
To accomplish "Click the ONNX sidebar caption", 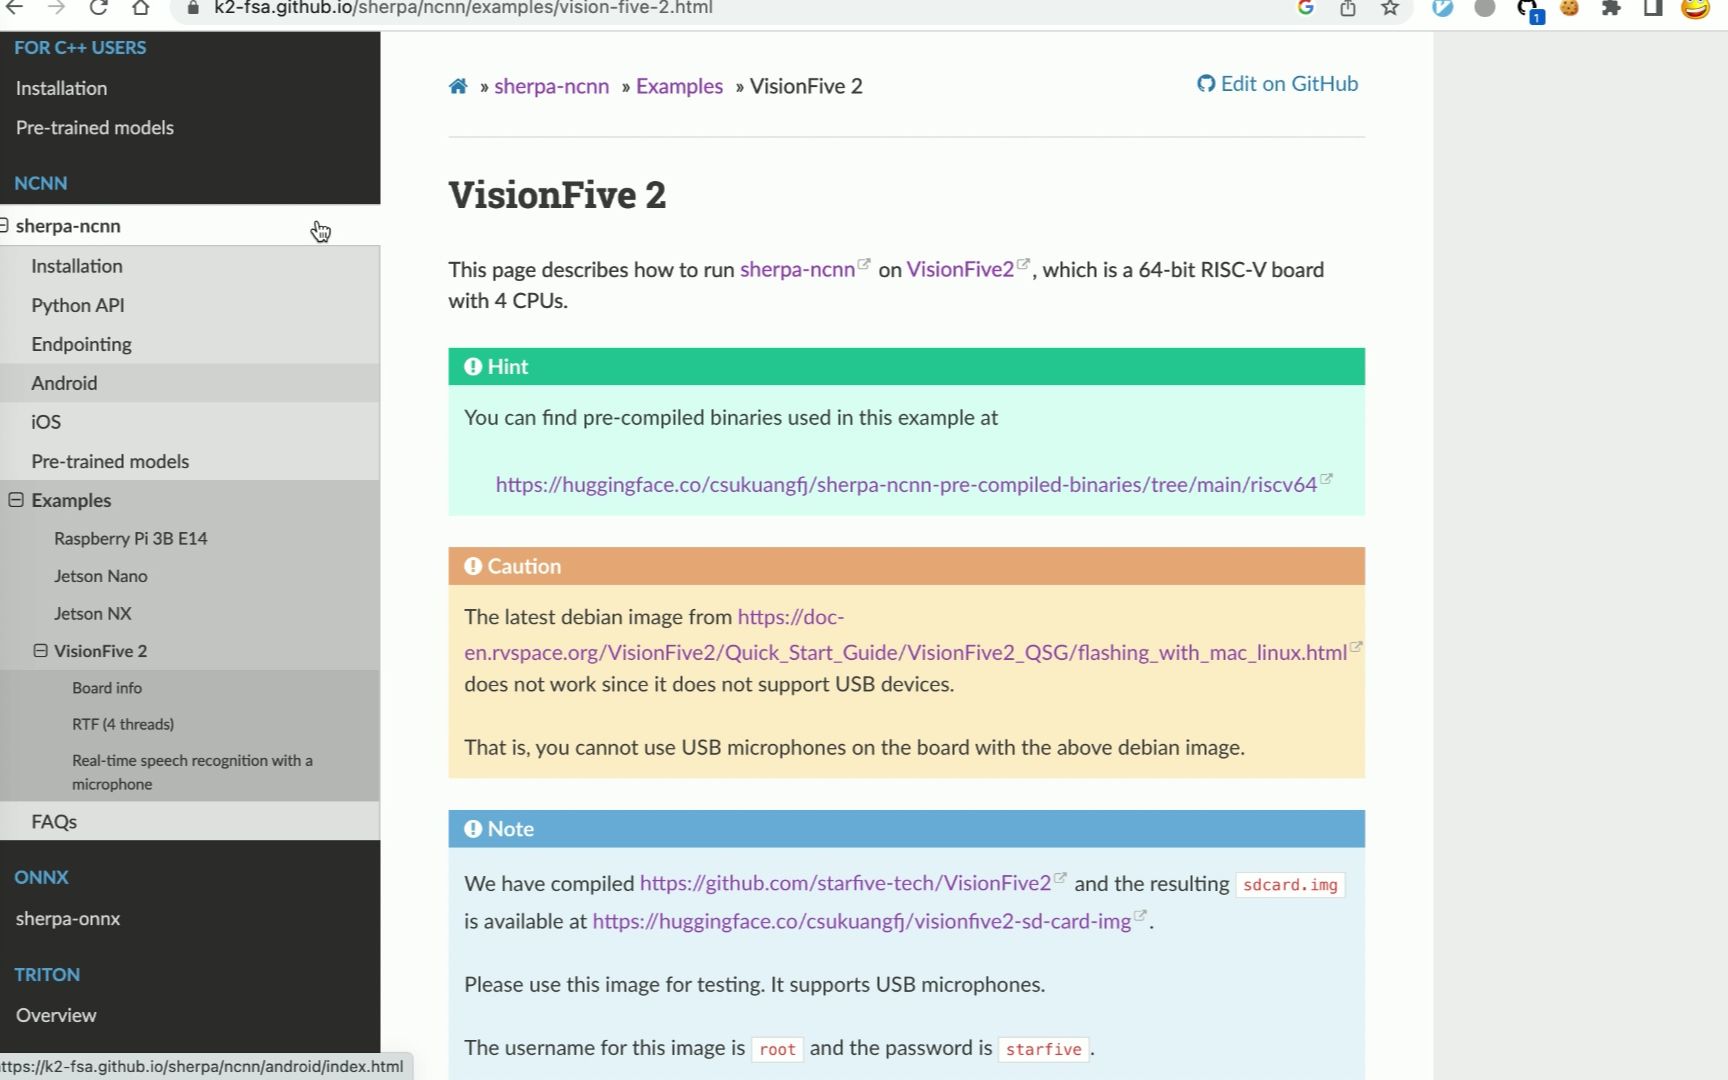I will (41, 877).
